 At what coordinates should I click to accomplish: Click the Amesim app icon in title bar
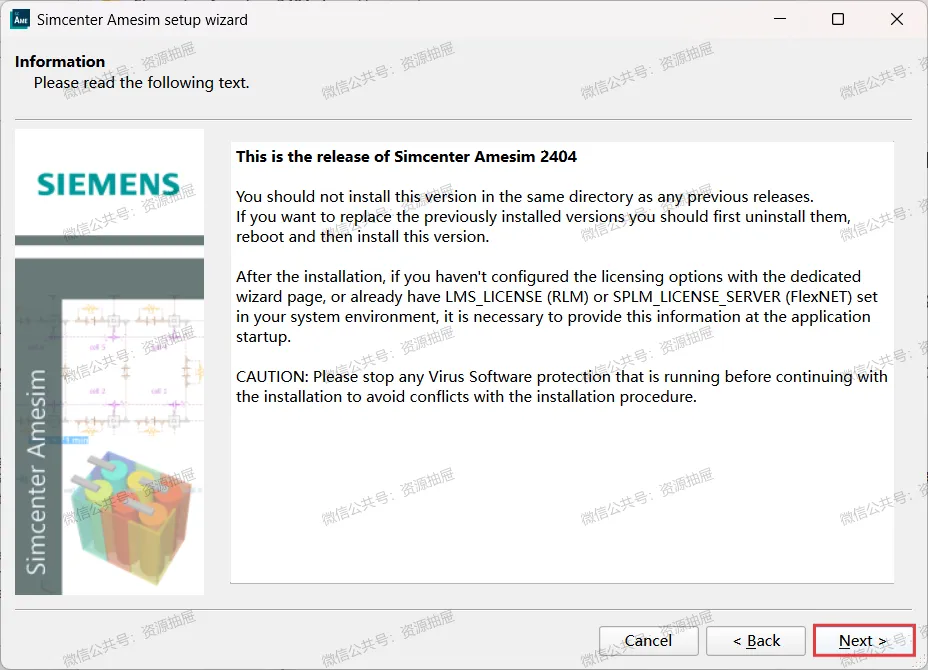[20, 20]
